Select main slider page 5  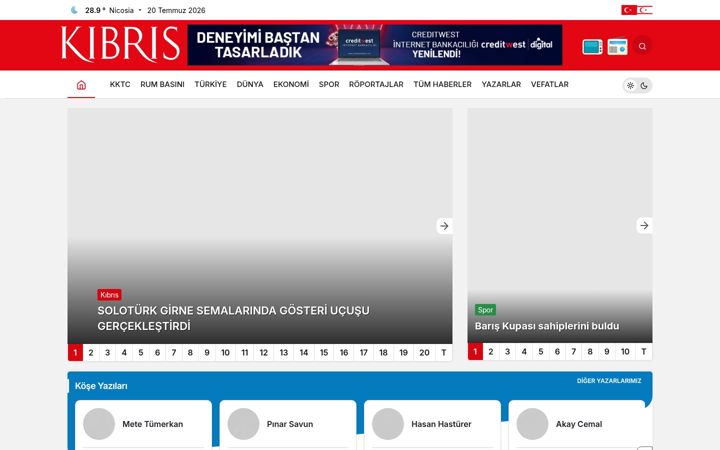coord(141,353)
